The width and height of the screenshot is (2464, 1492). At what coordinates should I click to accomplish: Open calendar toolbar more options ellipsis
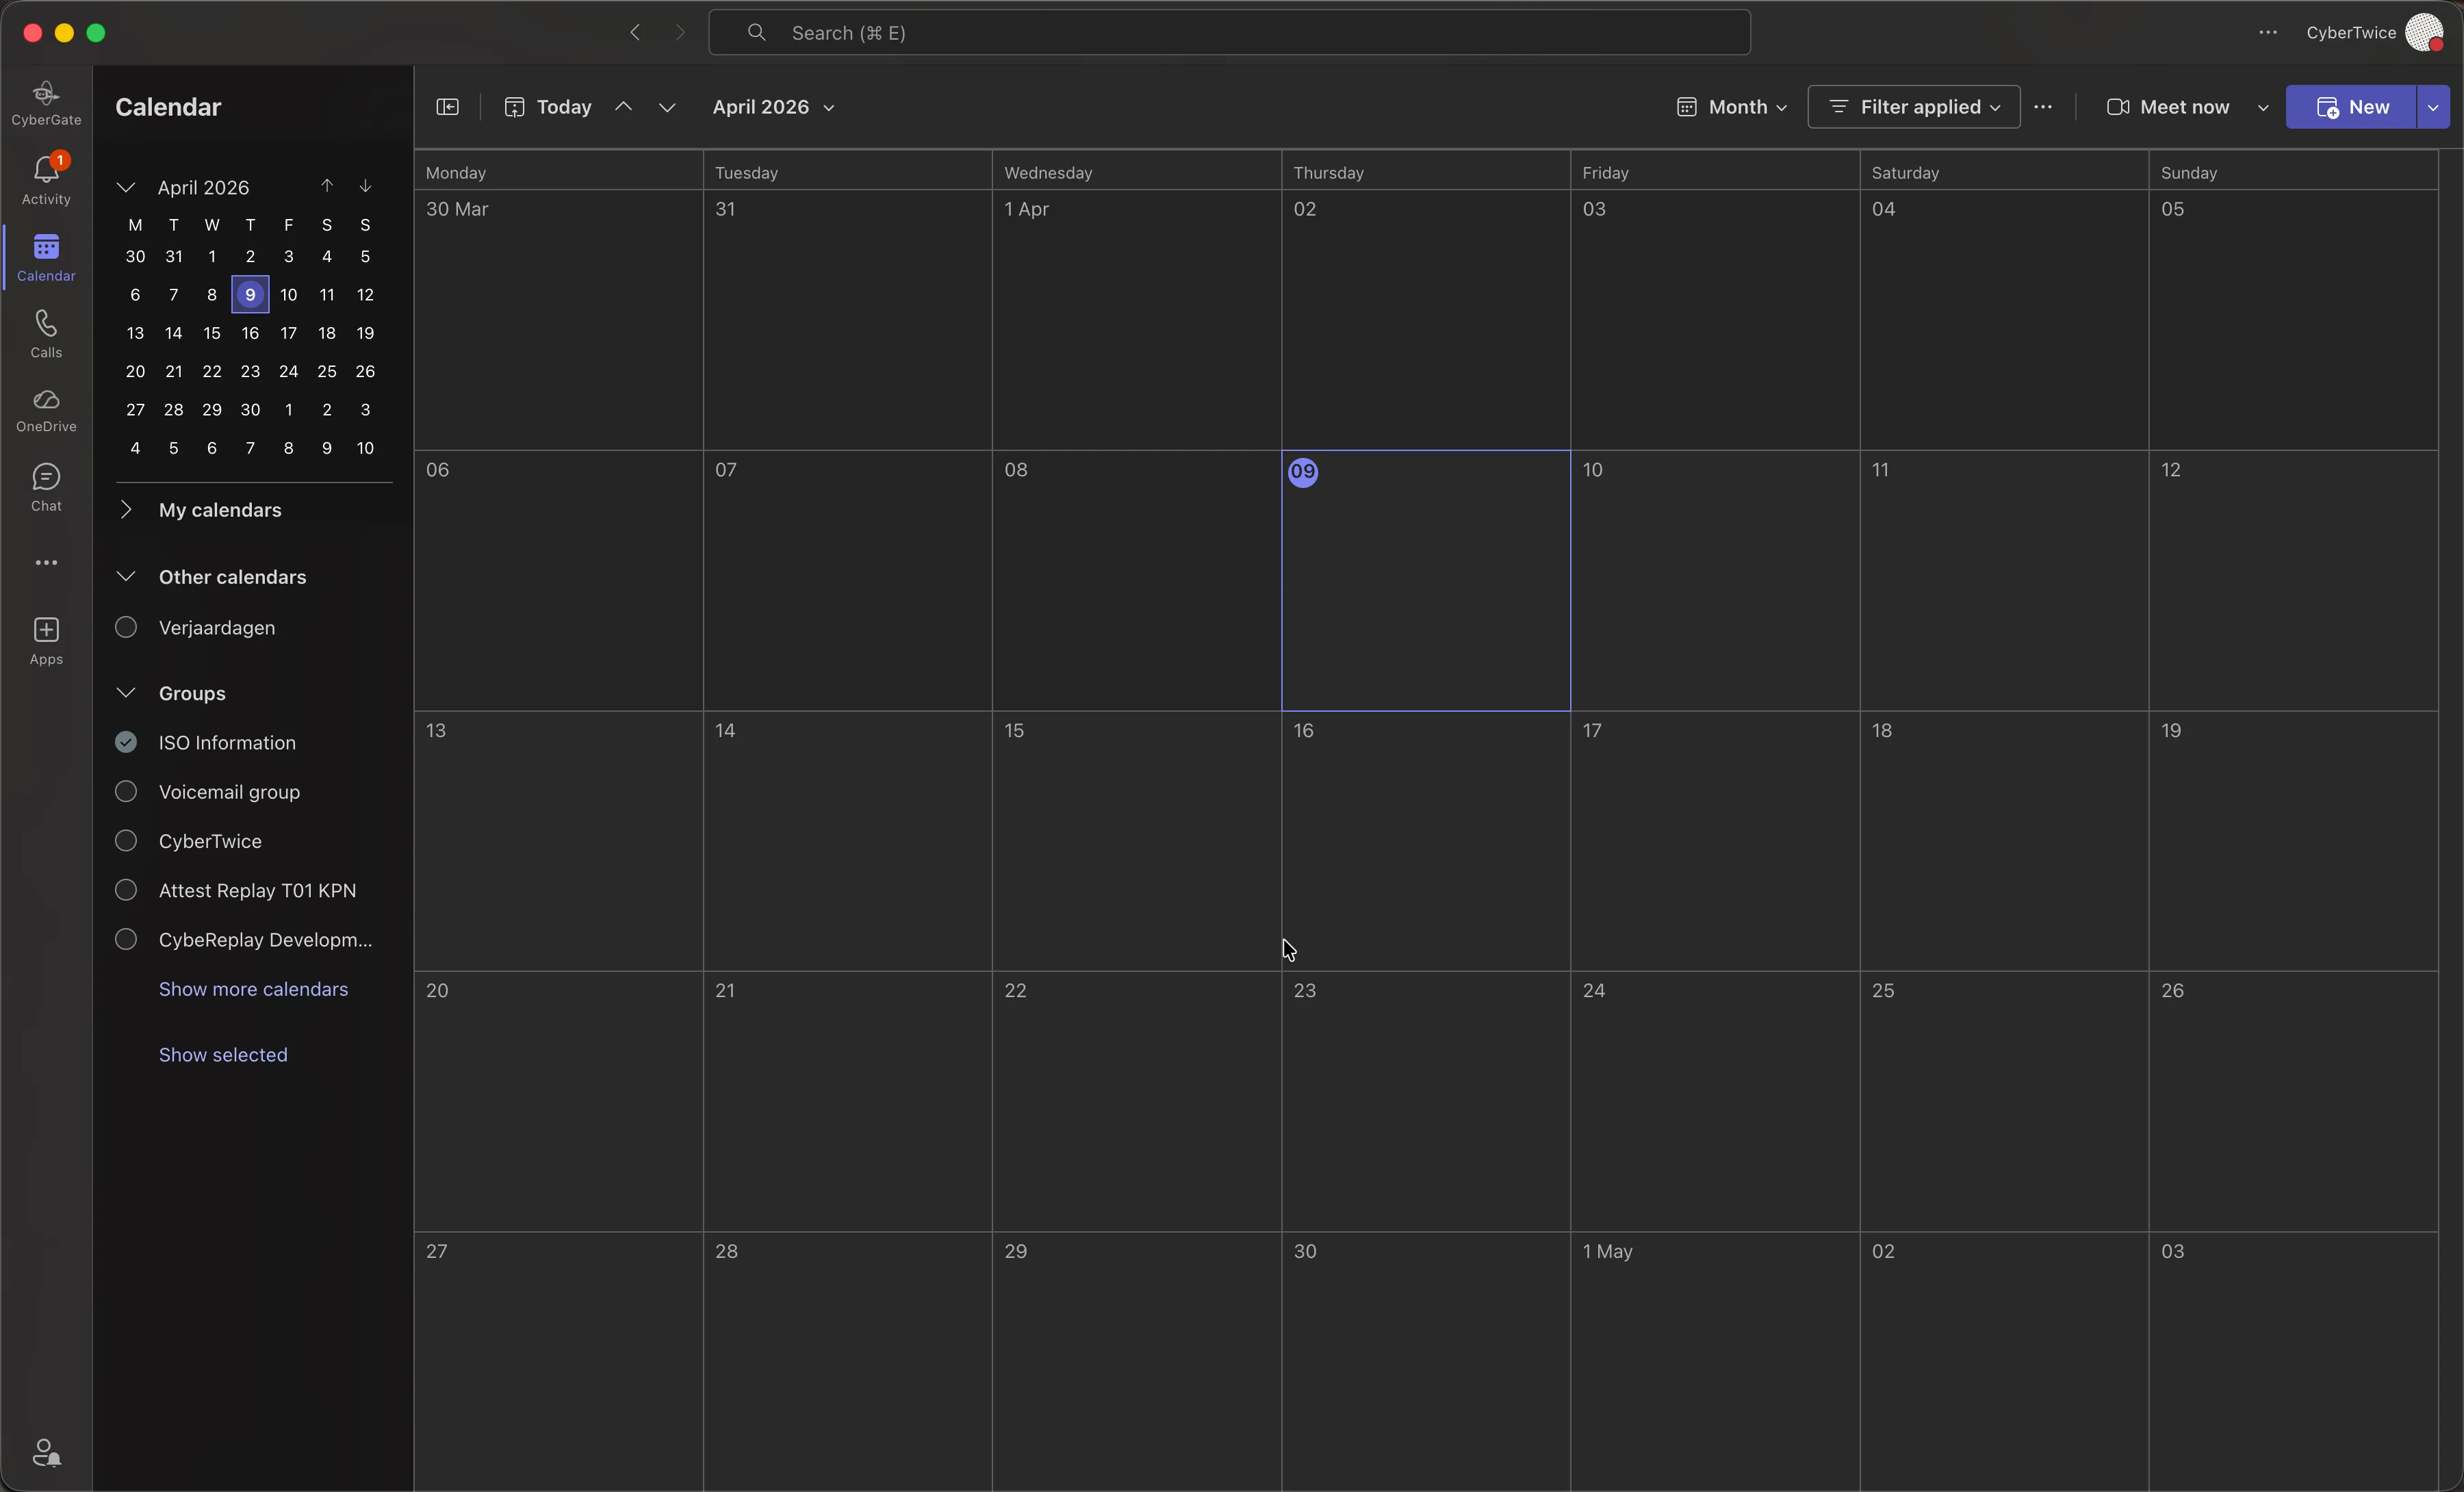[x=2043, y=107]
